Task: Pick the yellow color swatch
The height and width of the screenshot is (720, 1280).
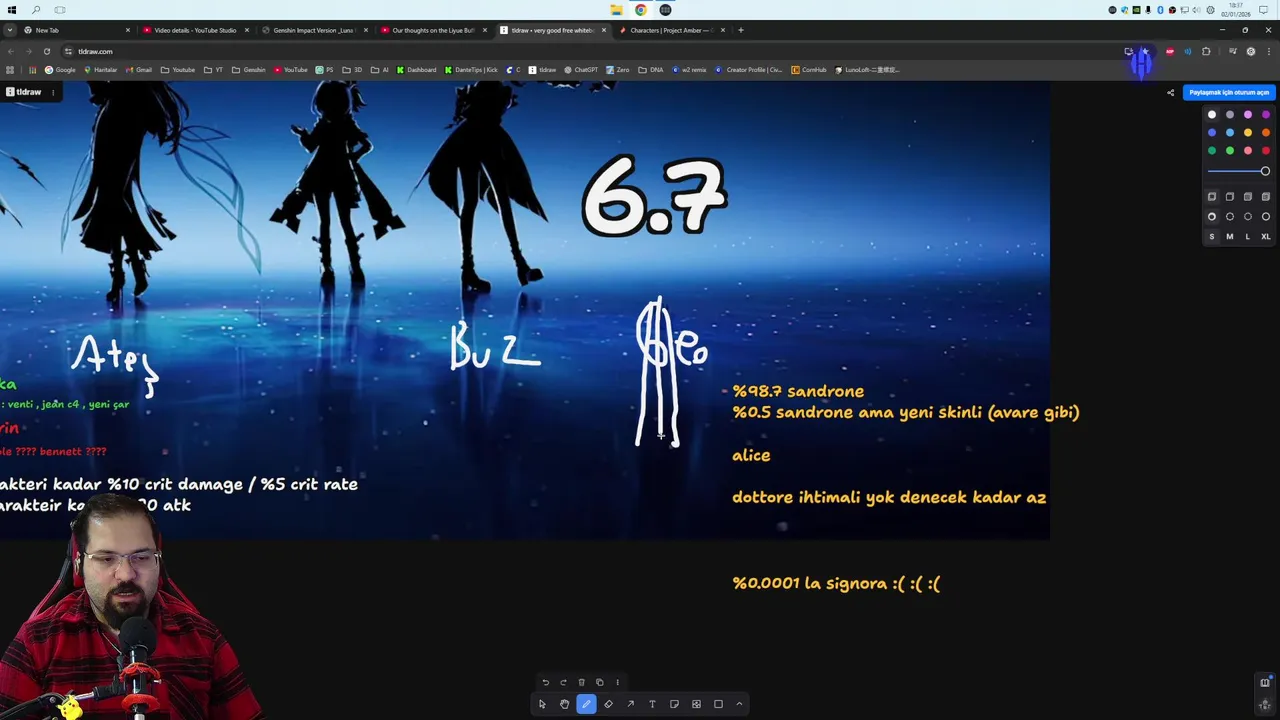Action: pos(1248,133)
